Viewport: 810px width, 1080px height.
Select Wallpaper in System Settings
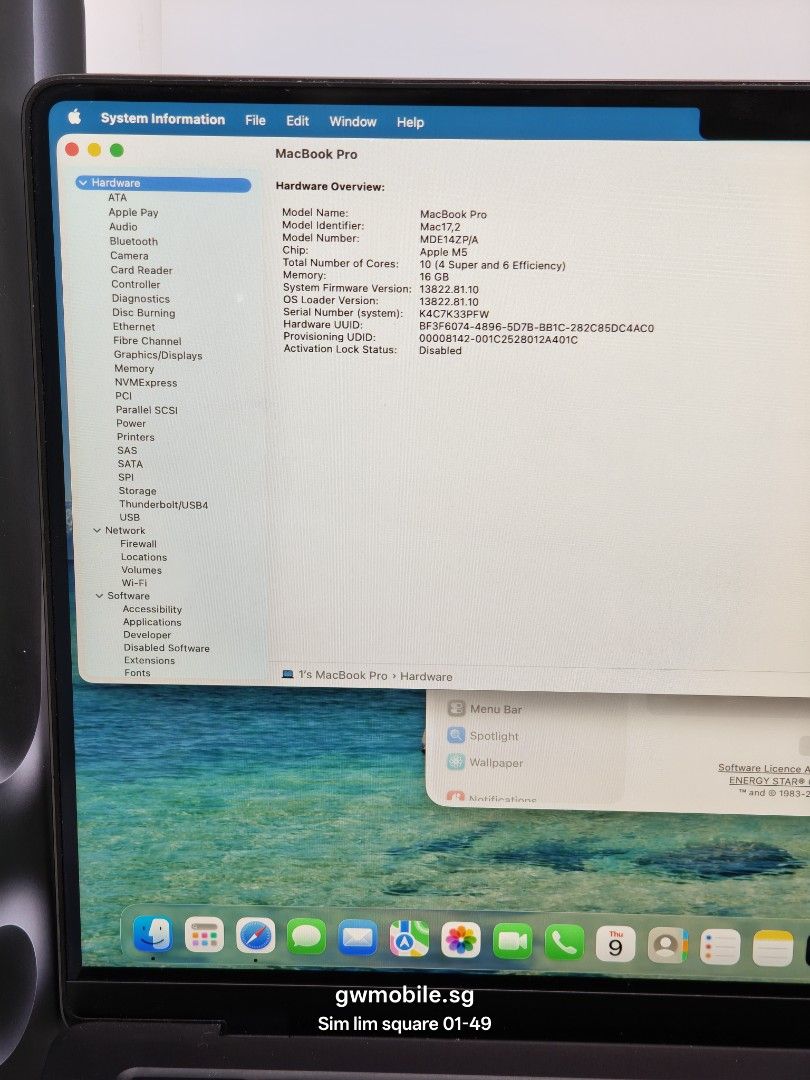[496, 762]
